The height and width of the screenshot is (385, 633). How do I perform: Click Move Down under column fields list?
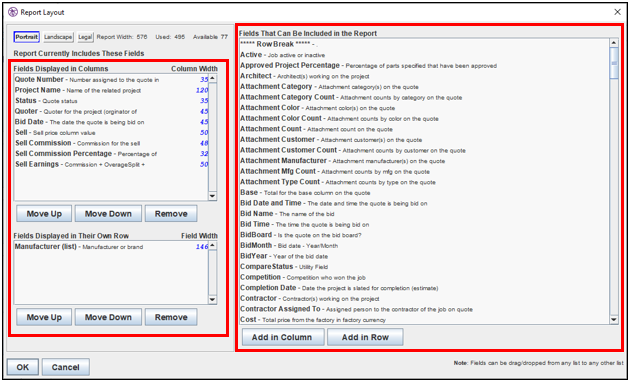pos(108,213)
